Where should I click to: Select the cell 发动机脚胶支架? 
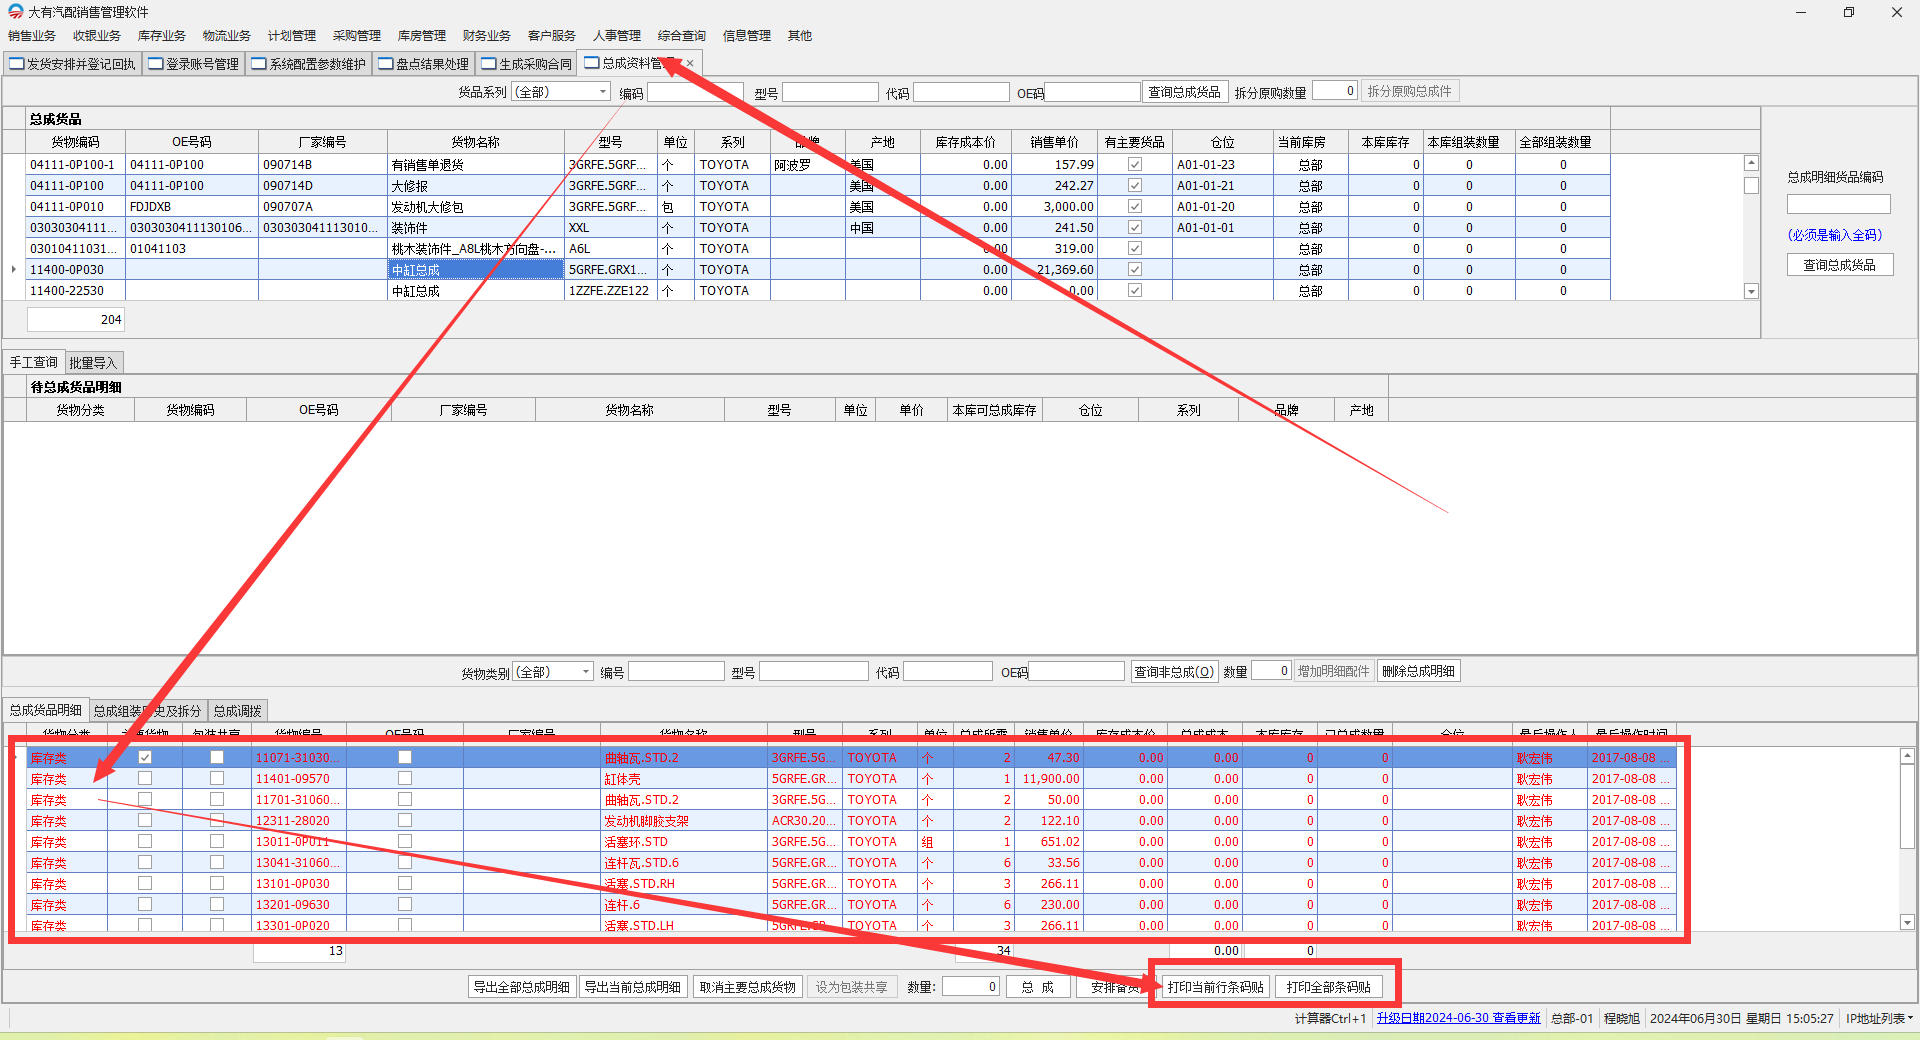click(x=684, y=821)
